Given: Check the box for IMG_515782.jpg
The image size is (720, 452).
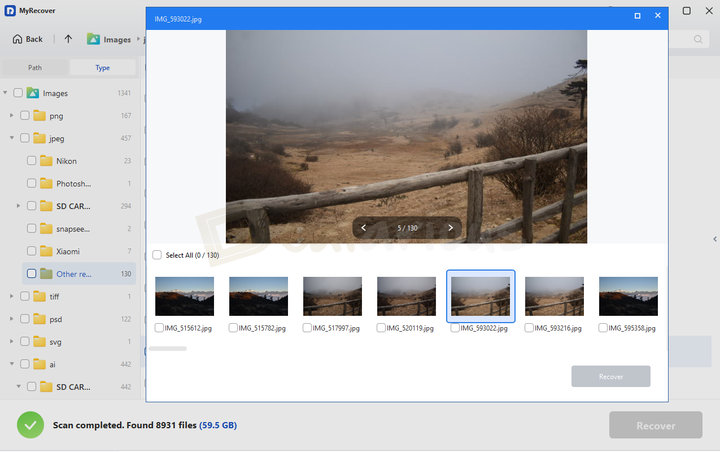Looking at the screenshot, I should coord(233,328).
